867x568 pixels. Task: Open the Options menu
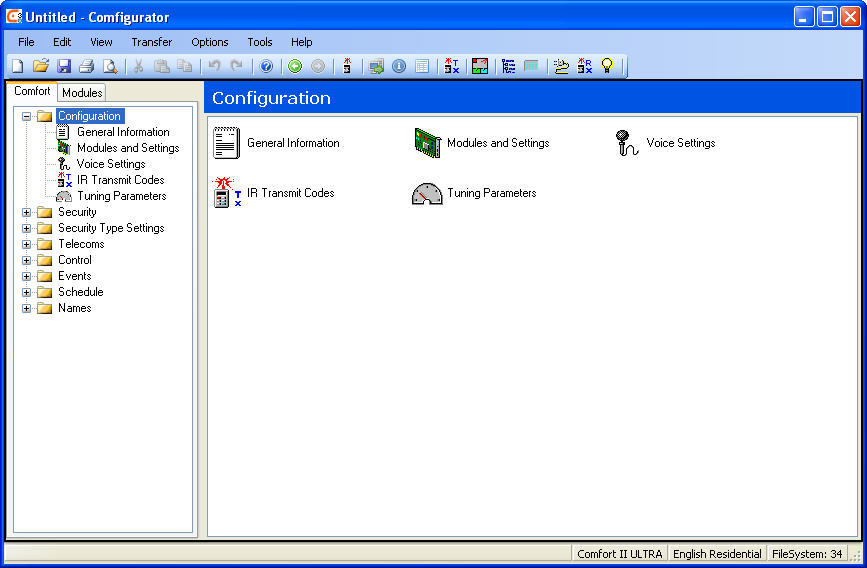(x=210, y=42)
